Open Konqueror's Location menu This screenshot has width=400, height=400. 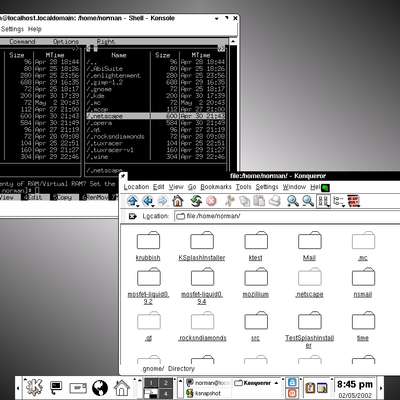point(136,187)
